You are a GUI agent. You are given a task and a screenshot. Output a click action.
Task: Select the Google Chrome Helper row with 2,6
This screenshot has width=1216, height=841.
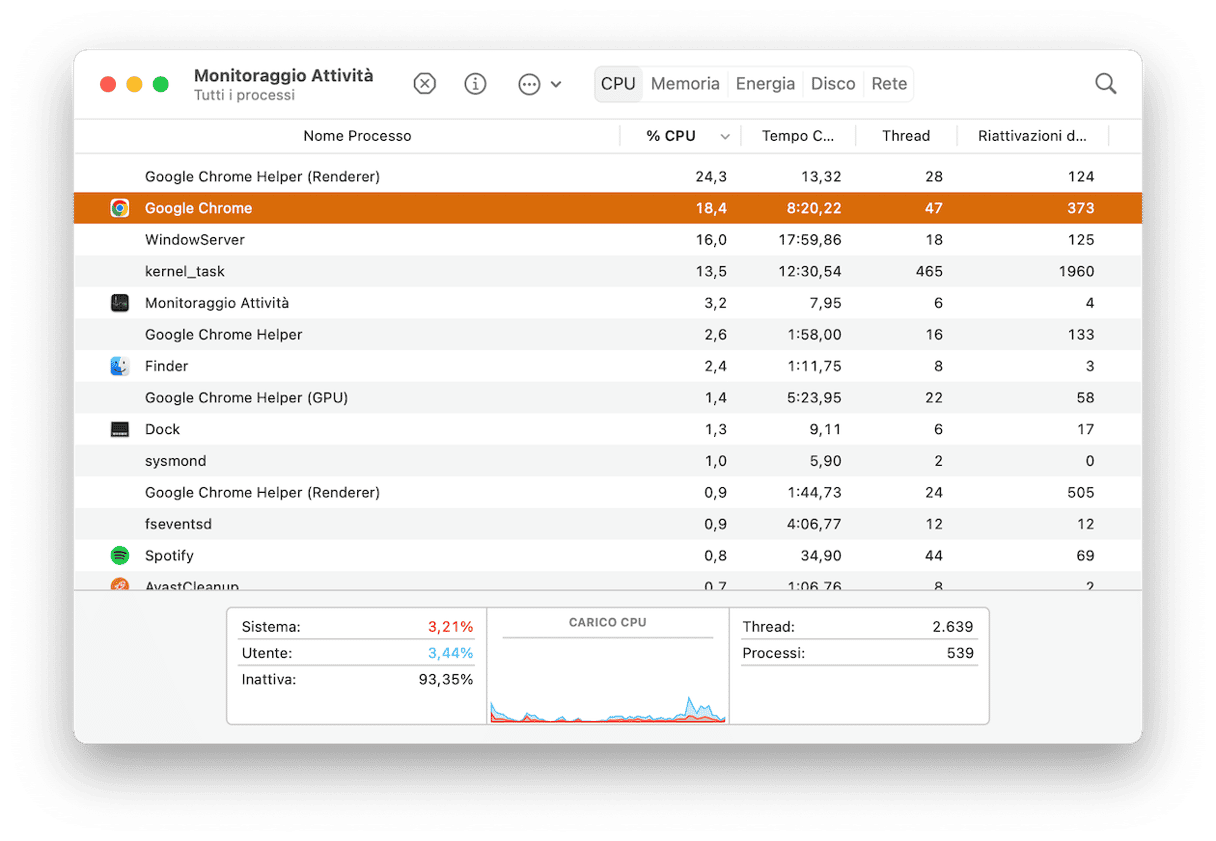(608, 334)
